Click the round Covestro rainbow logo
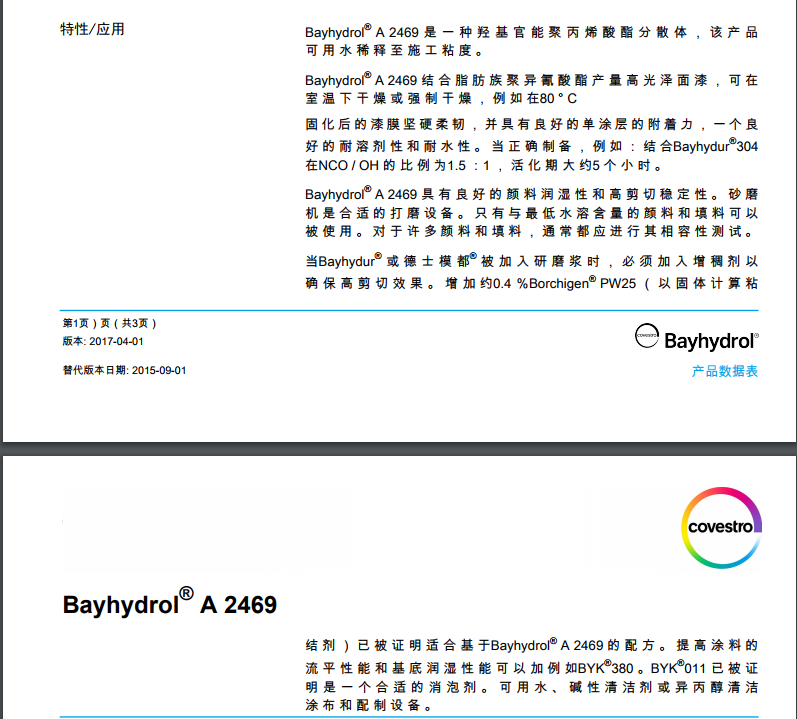 click(724, 526)
